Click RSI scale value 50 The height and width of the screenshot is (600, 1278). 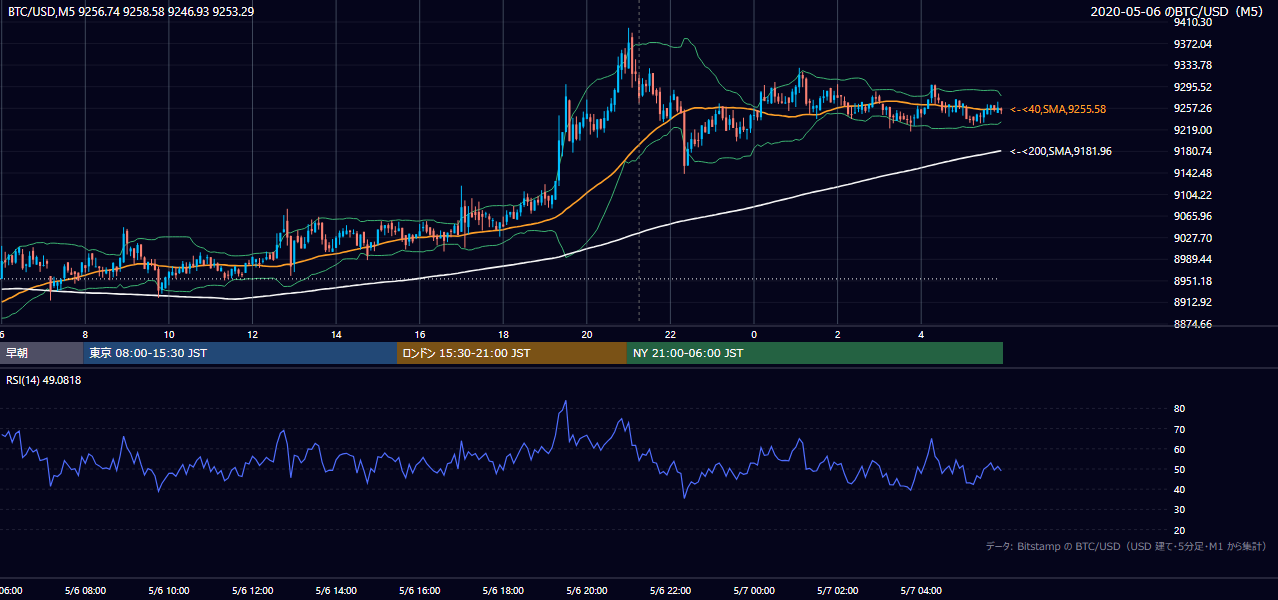pos(1179,469)
